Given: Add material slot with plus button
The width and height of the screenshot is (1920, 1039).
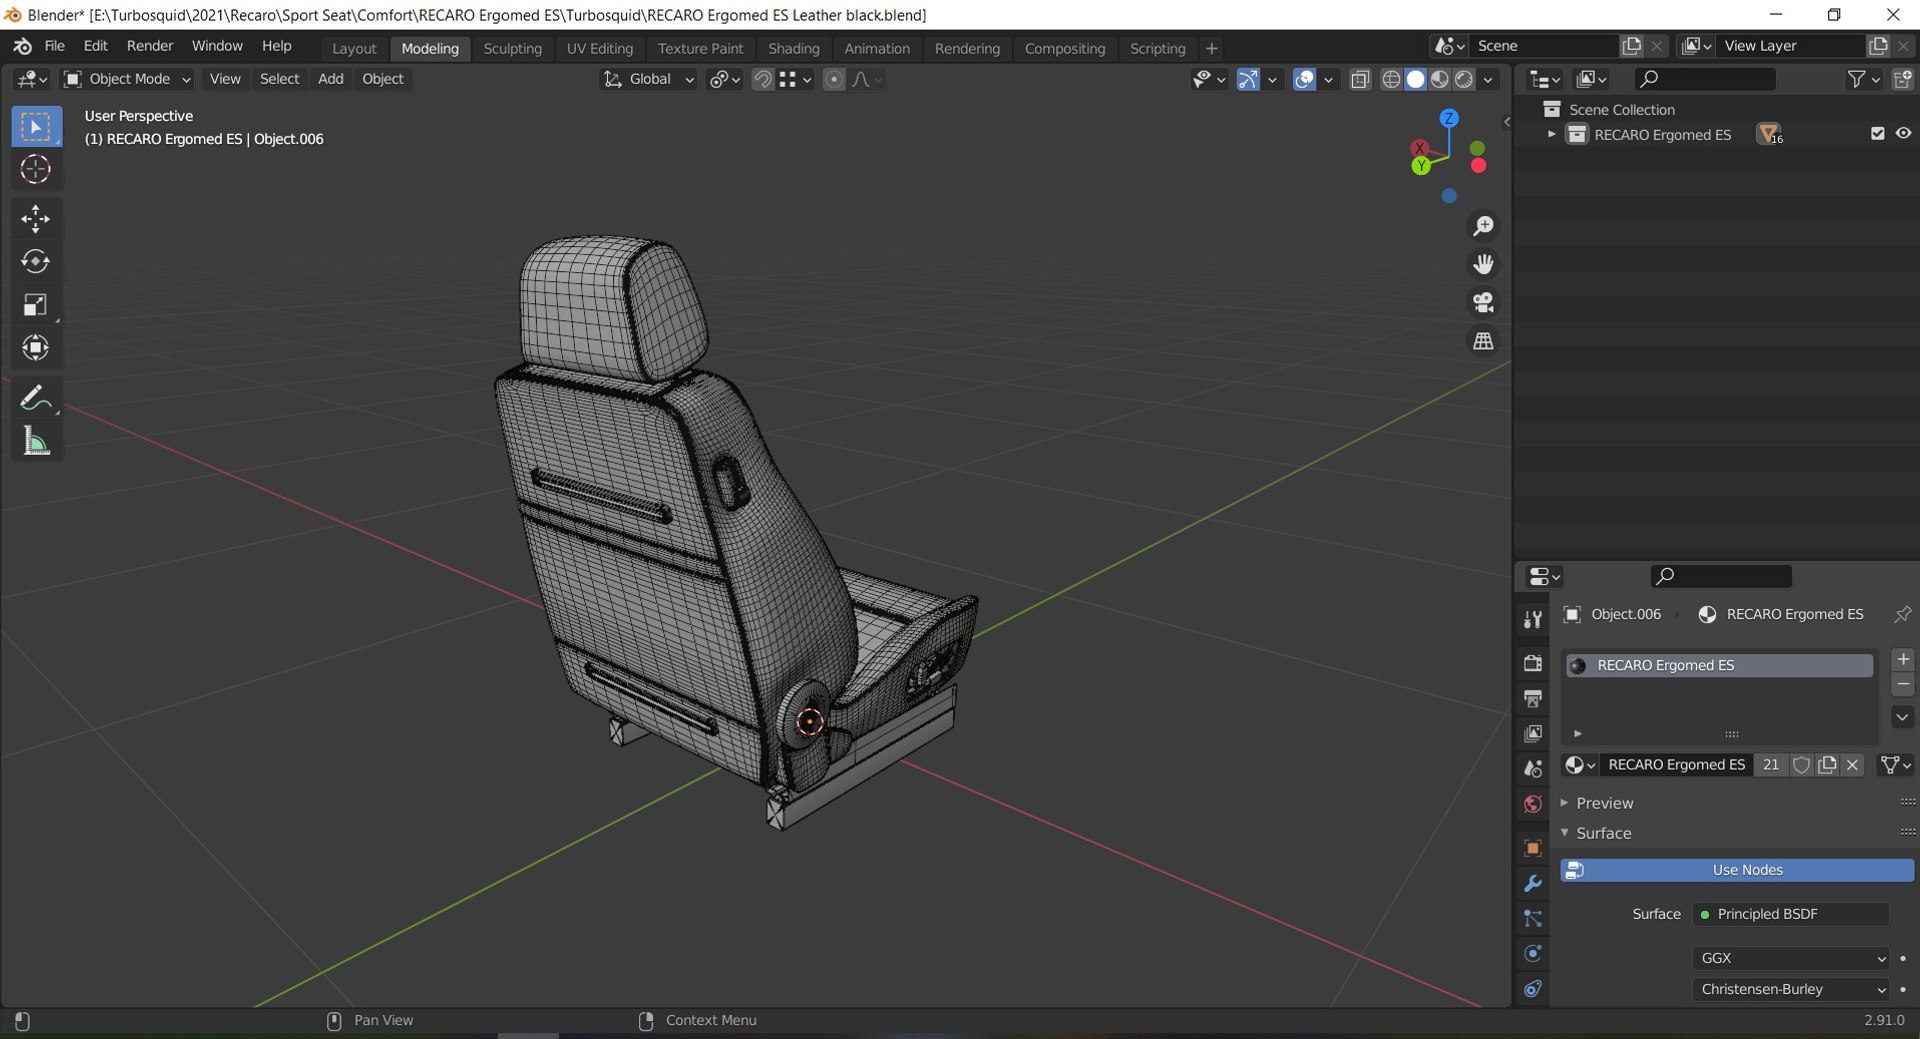Looking at the screenshot, I should (1903, 659).
